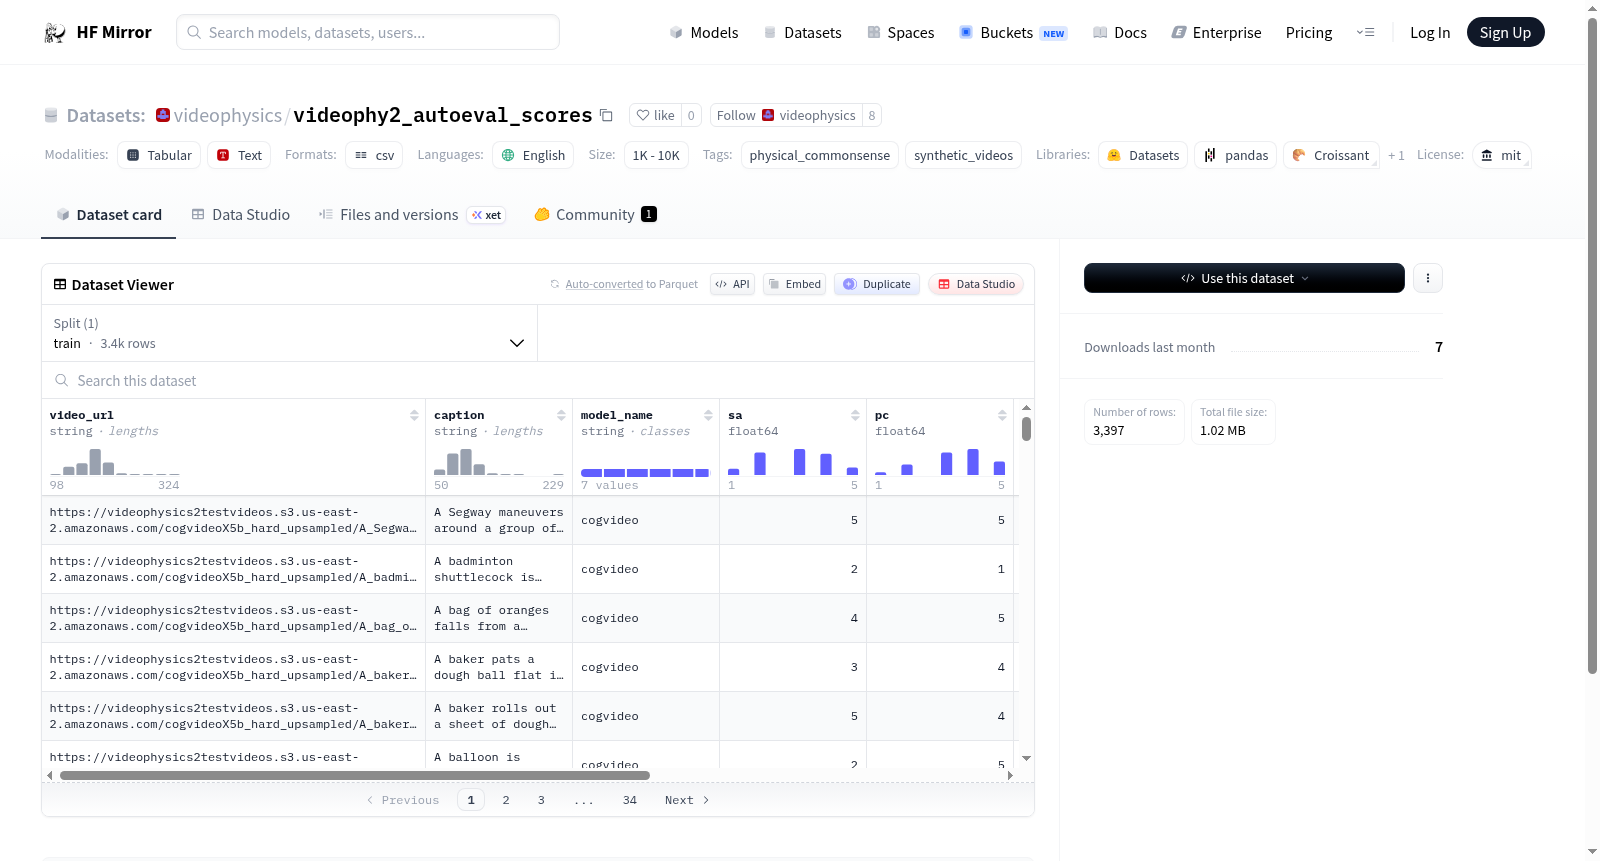1600x861 pixels.
Task: Click the HF Mirror logo icon
Action: pyautogui.click(x=55, y=33)
